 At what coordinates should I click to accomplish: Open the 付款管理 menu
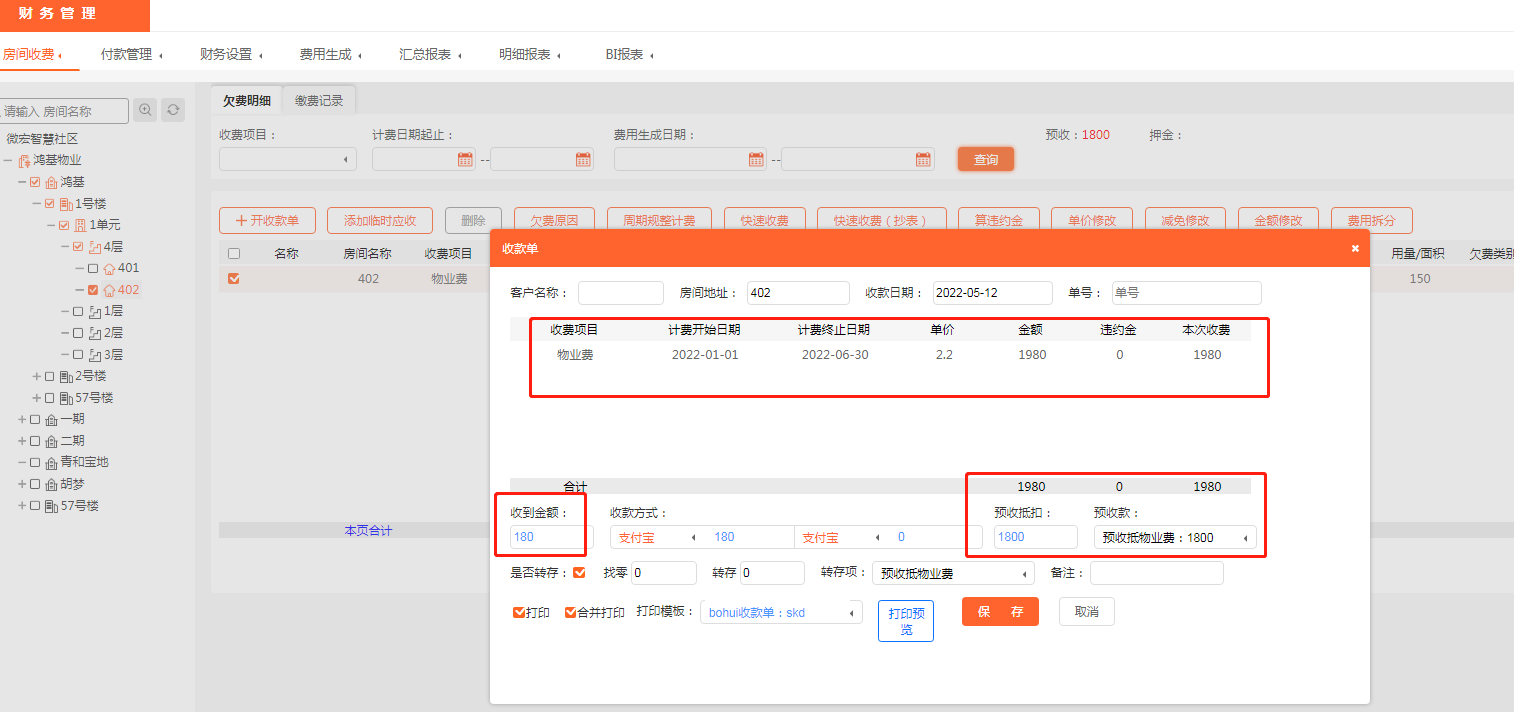click(x=131, y=55)
